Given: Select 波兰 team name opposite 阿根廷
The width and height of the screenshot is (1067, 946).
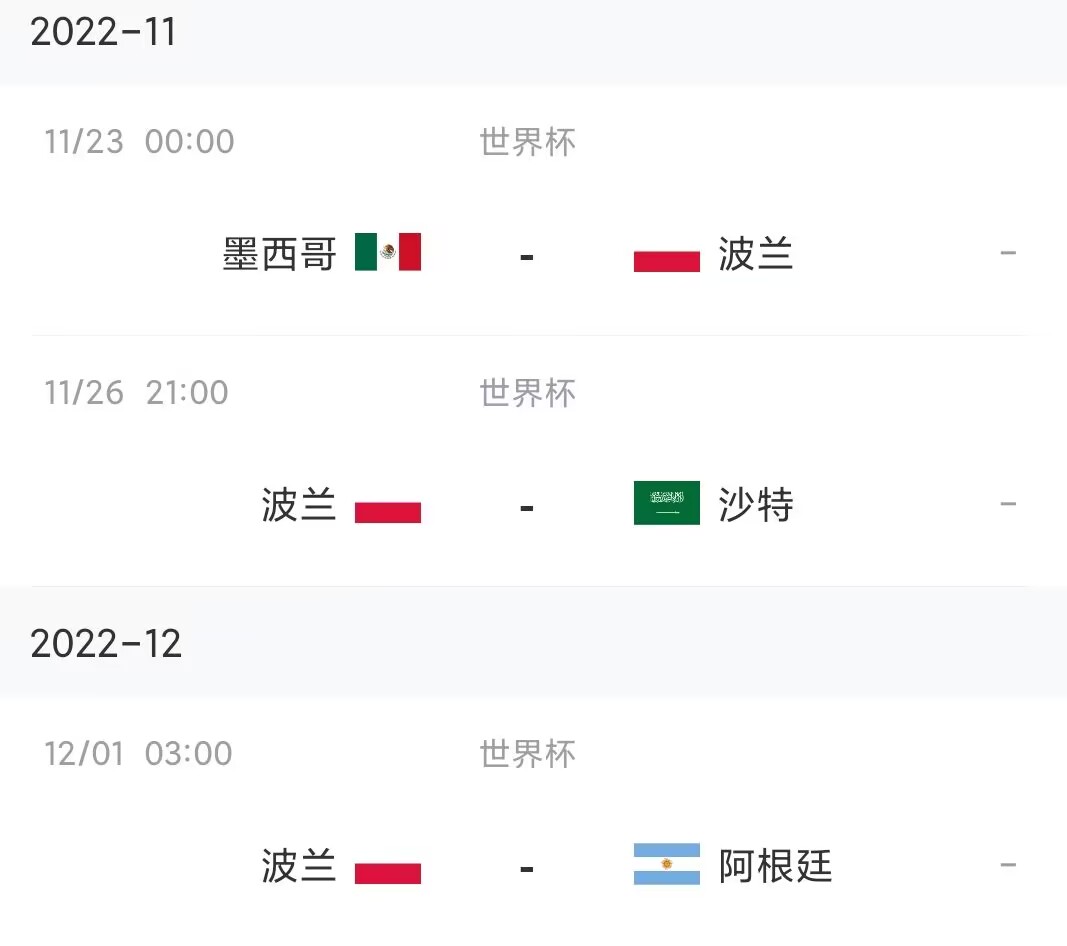Looking at the screenshot, I should coord(299,866).
